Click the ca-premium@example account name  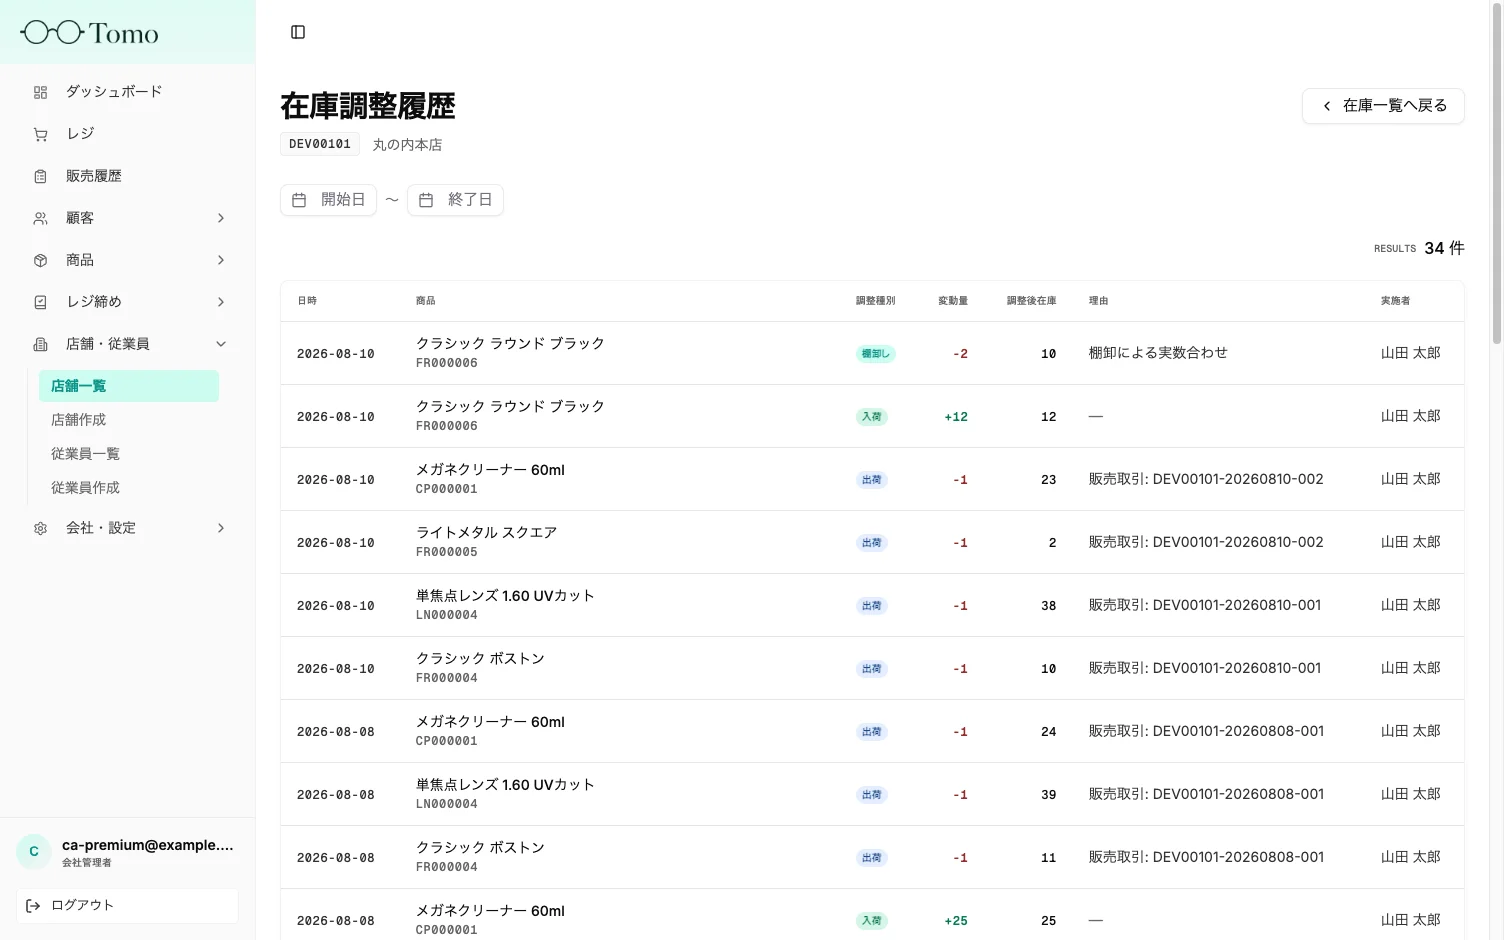147,845
